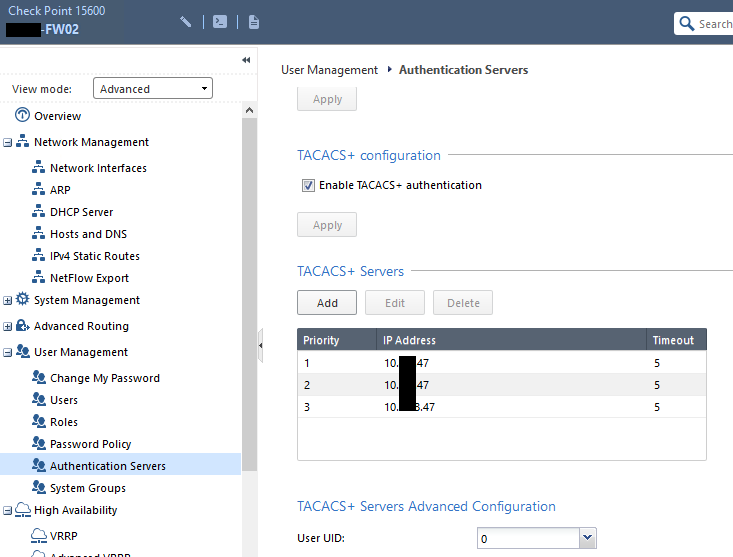
Task: Click the Change My Password icon
Action: (x=39, y=377)
